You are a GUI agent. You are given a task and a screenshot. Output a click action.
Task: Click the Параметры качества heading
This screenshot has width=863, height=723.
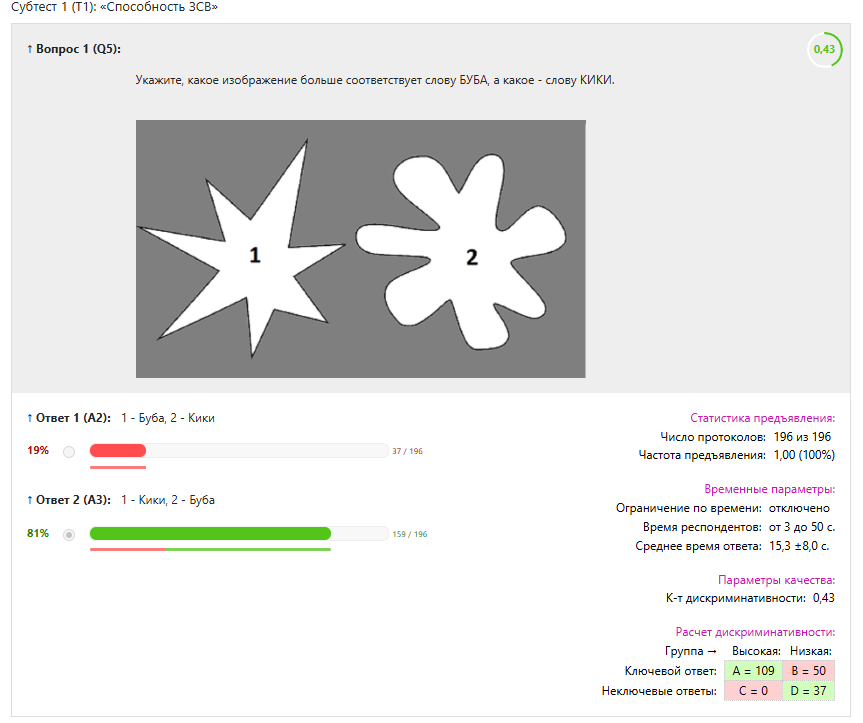tap(777, 580)
